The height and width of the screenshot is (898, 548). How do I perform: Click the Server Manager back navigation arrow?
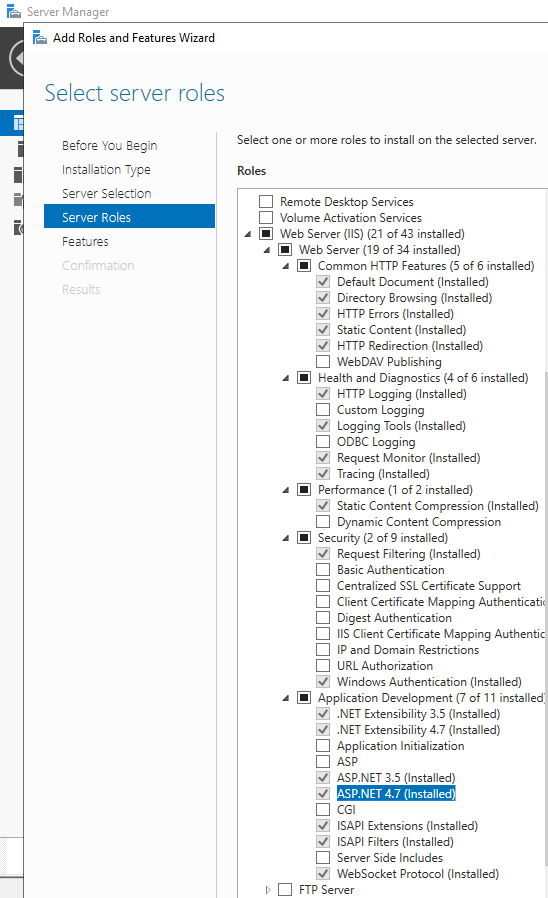tap(17, 58)
